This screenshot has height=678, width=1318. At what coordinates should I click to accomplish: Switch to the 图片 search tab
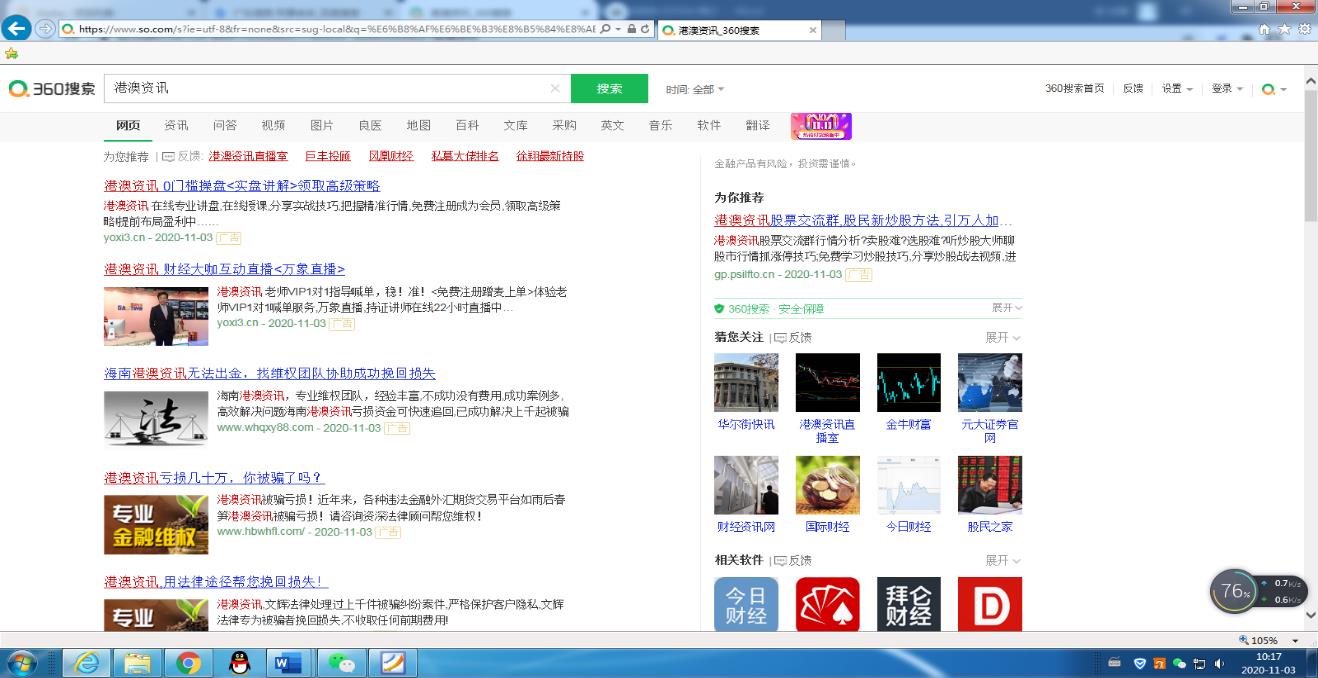click(x=322, y=125)
